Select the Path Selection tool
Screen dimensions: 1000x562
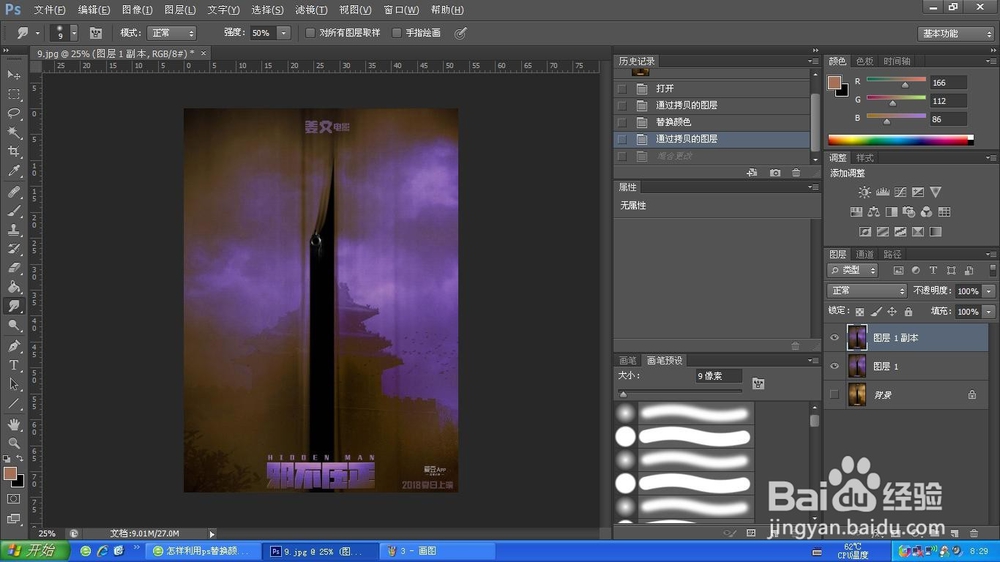pyautogui.click(x=13, y=384)
